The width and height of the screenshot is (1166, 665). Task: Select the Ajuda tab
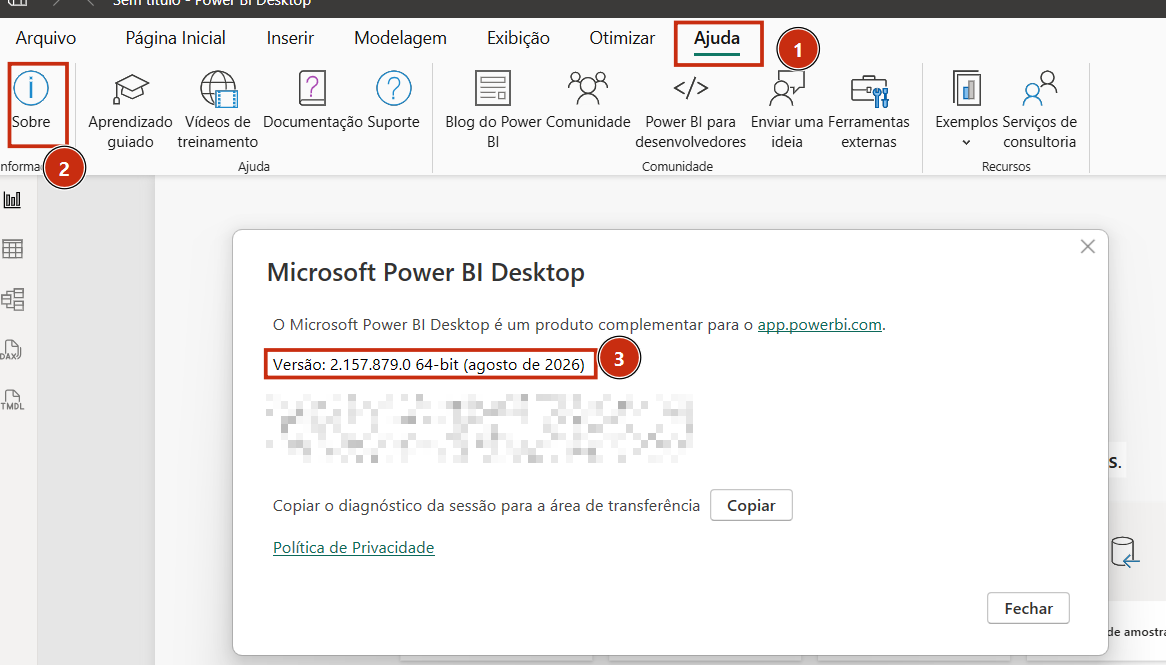coord(717,39)
